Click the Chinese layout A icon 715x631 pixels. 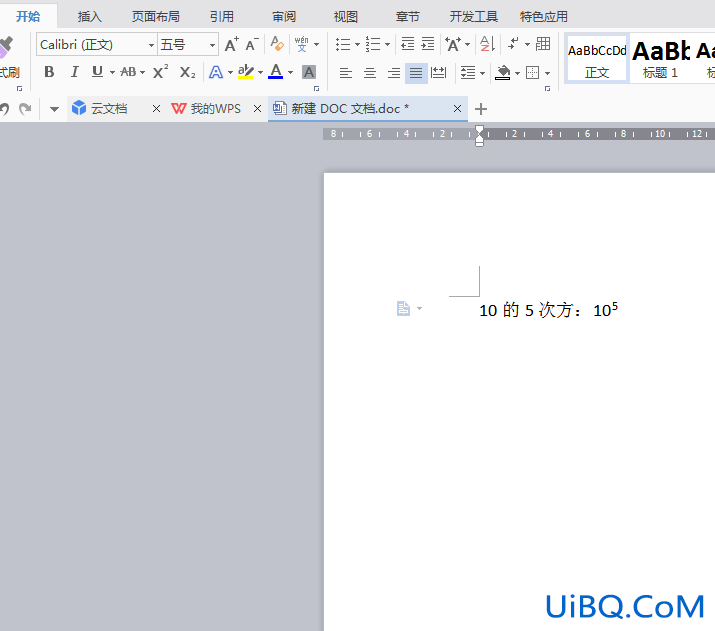tap(453, 44)
